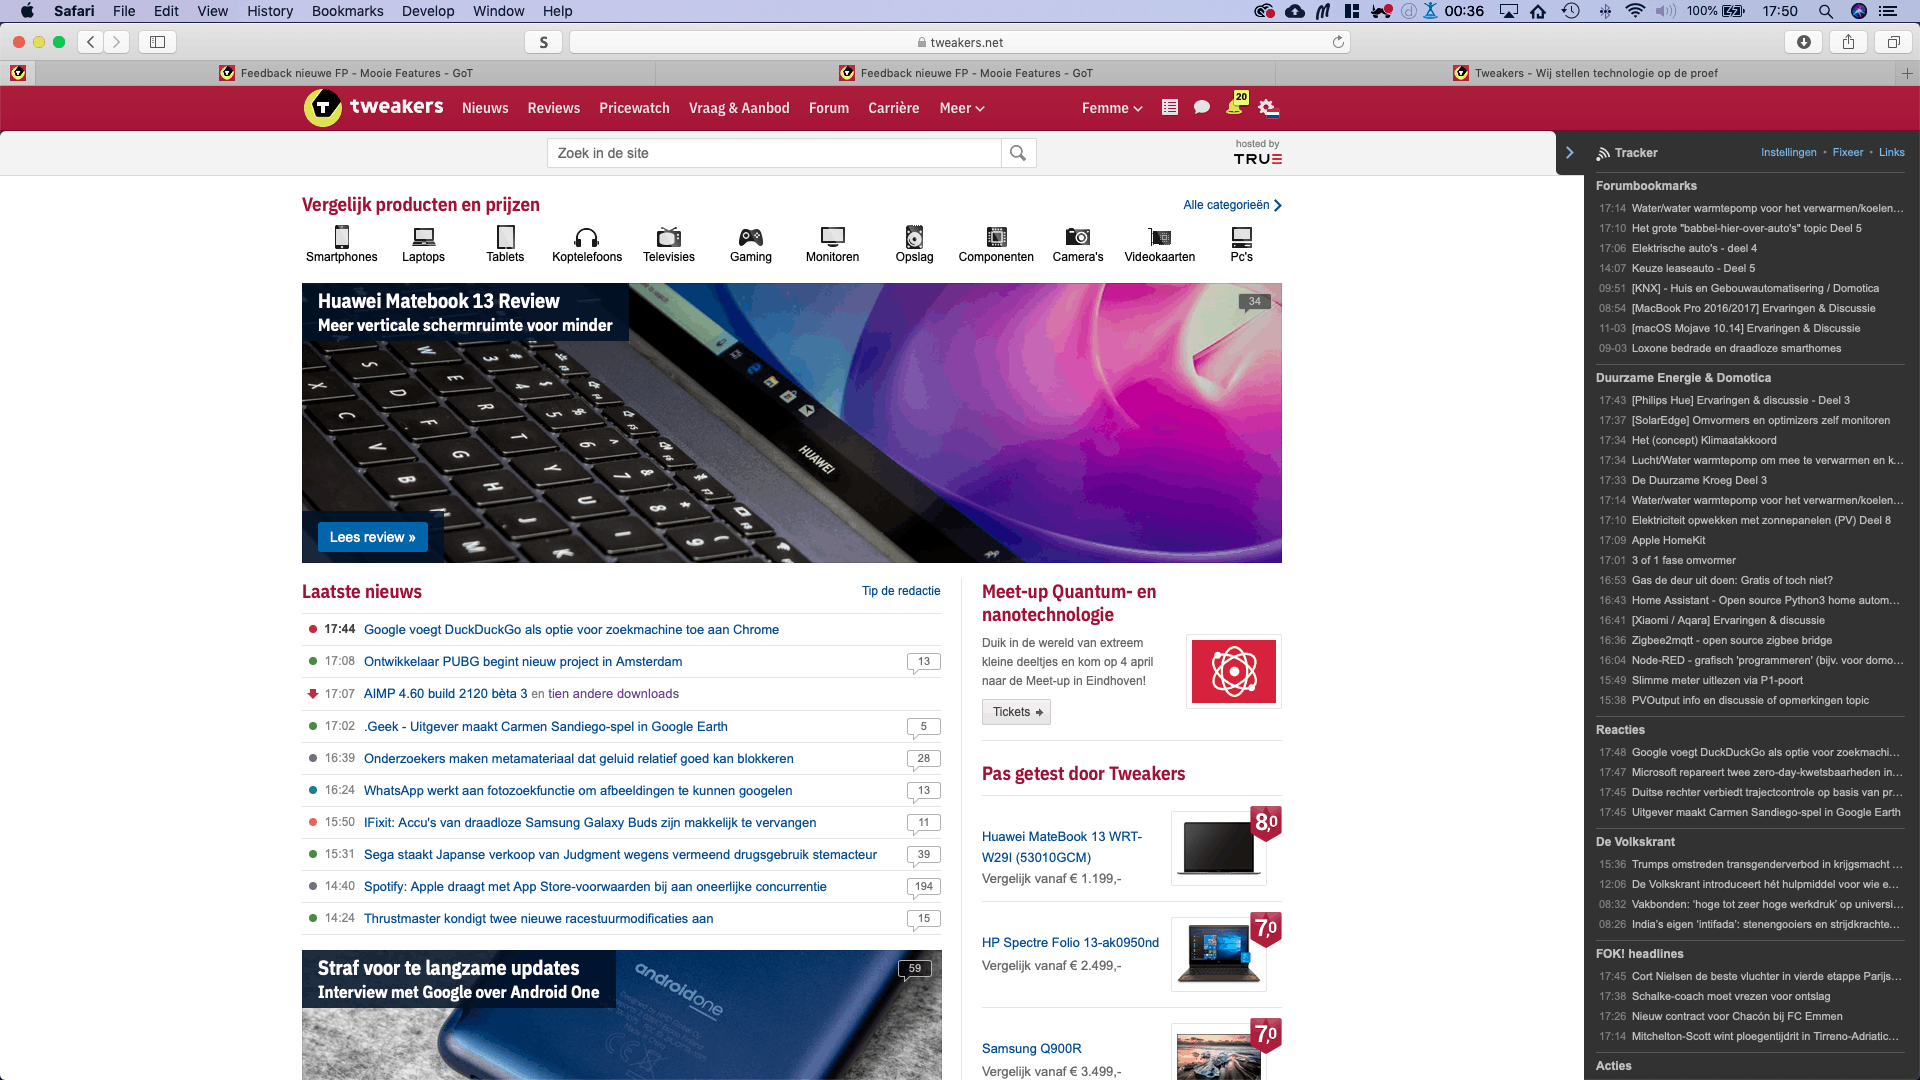Reload the page in address bar

1338,42
